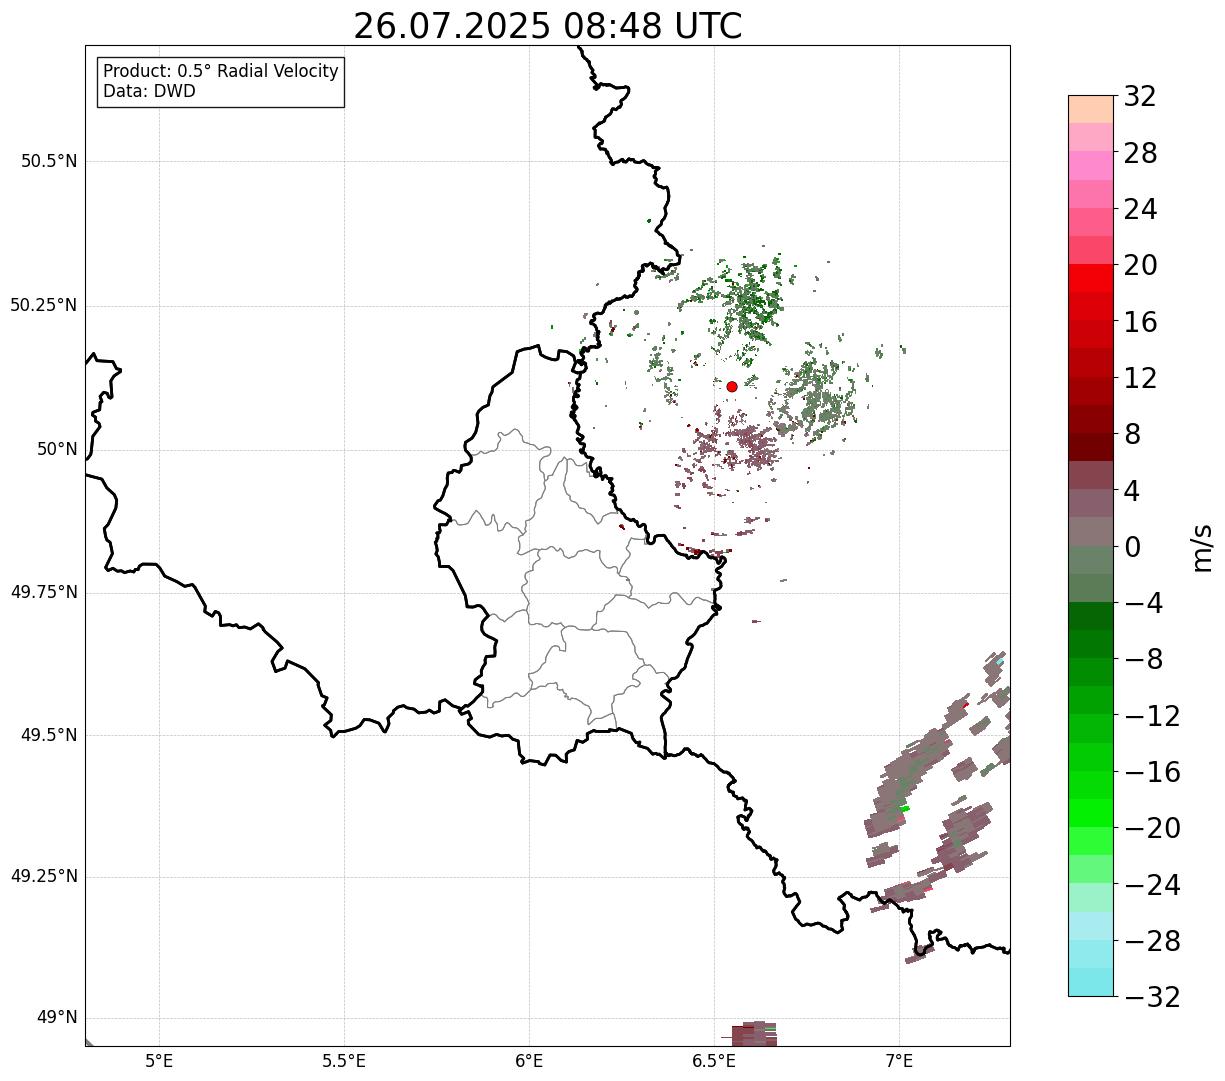The width and height of the screenshot is (1225, 1081).
Task: Click the colorbar tick label −12
Action: pos(1152,716)
